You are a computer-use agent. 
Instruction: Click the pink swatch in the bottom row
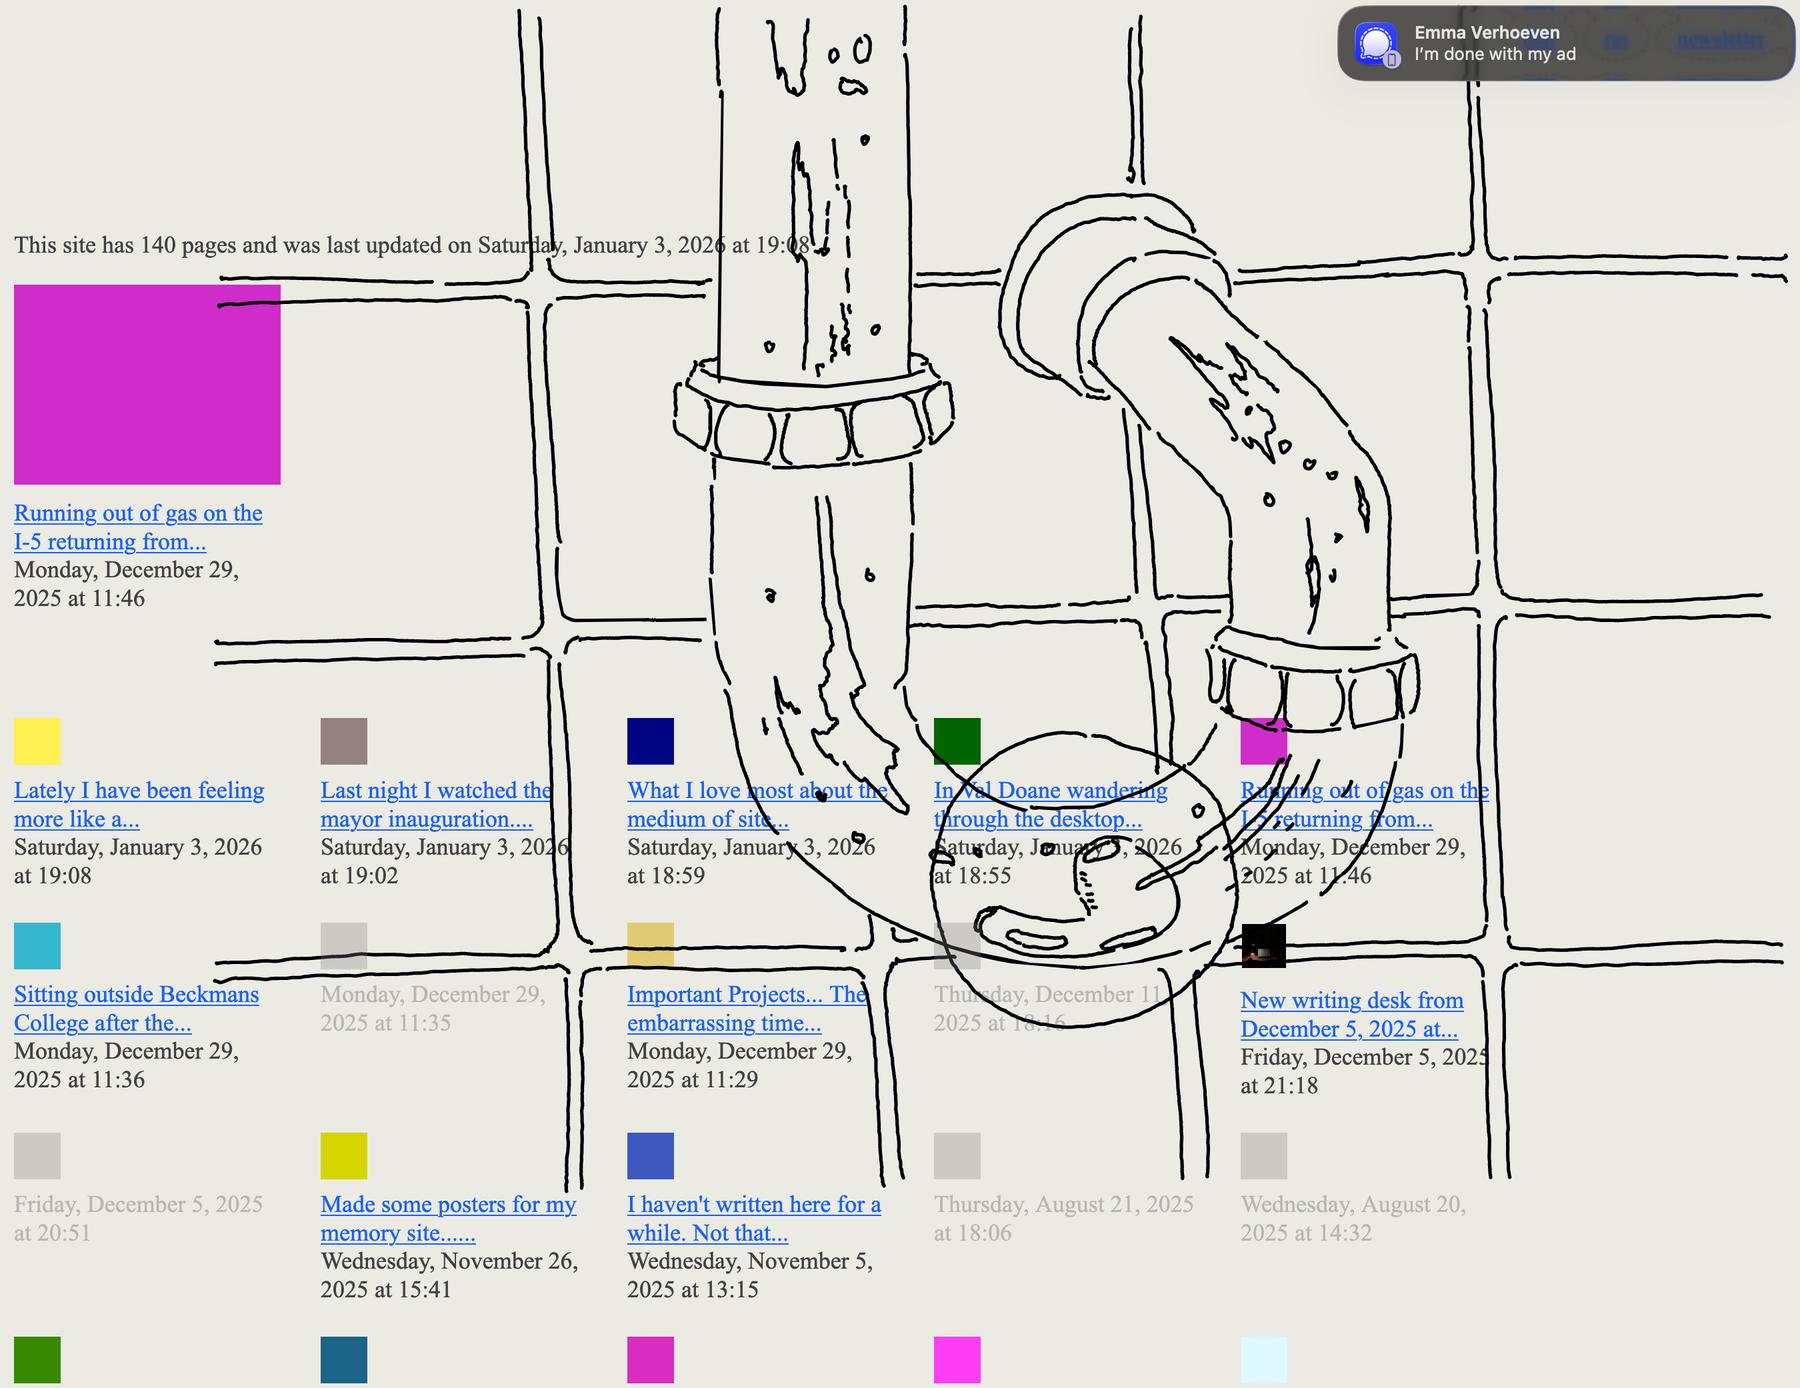(x=957, y=1360)
